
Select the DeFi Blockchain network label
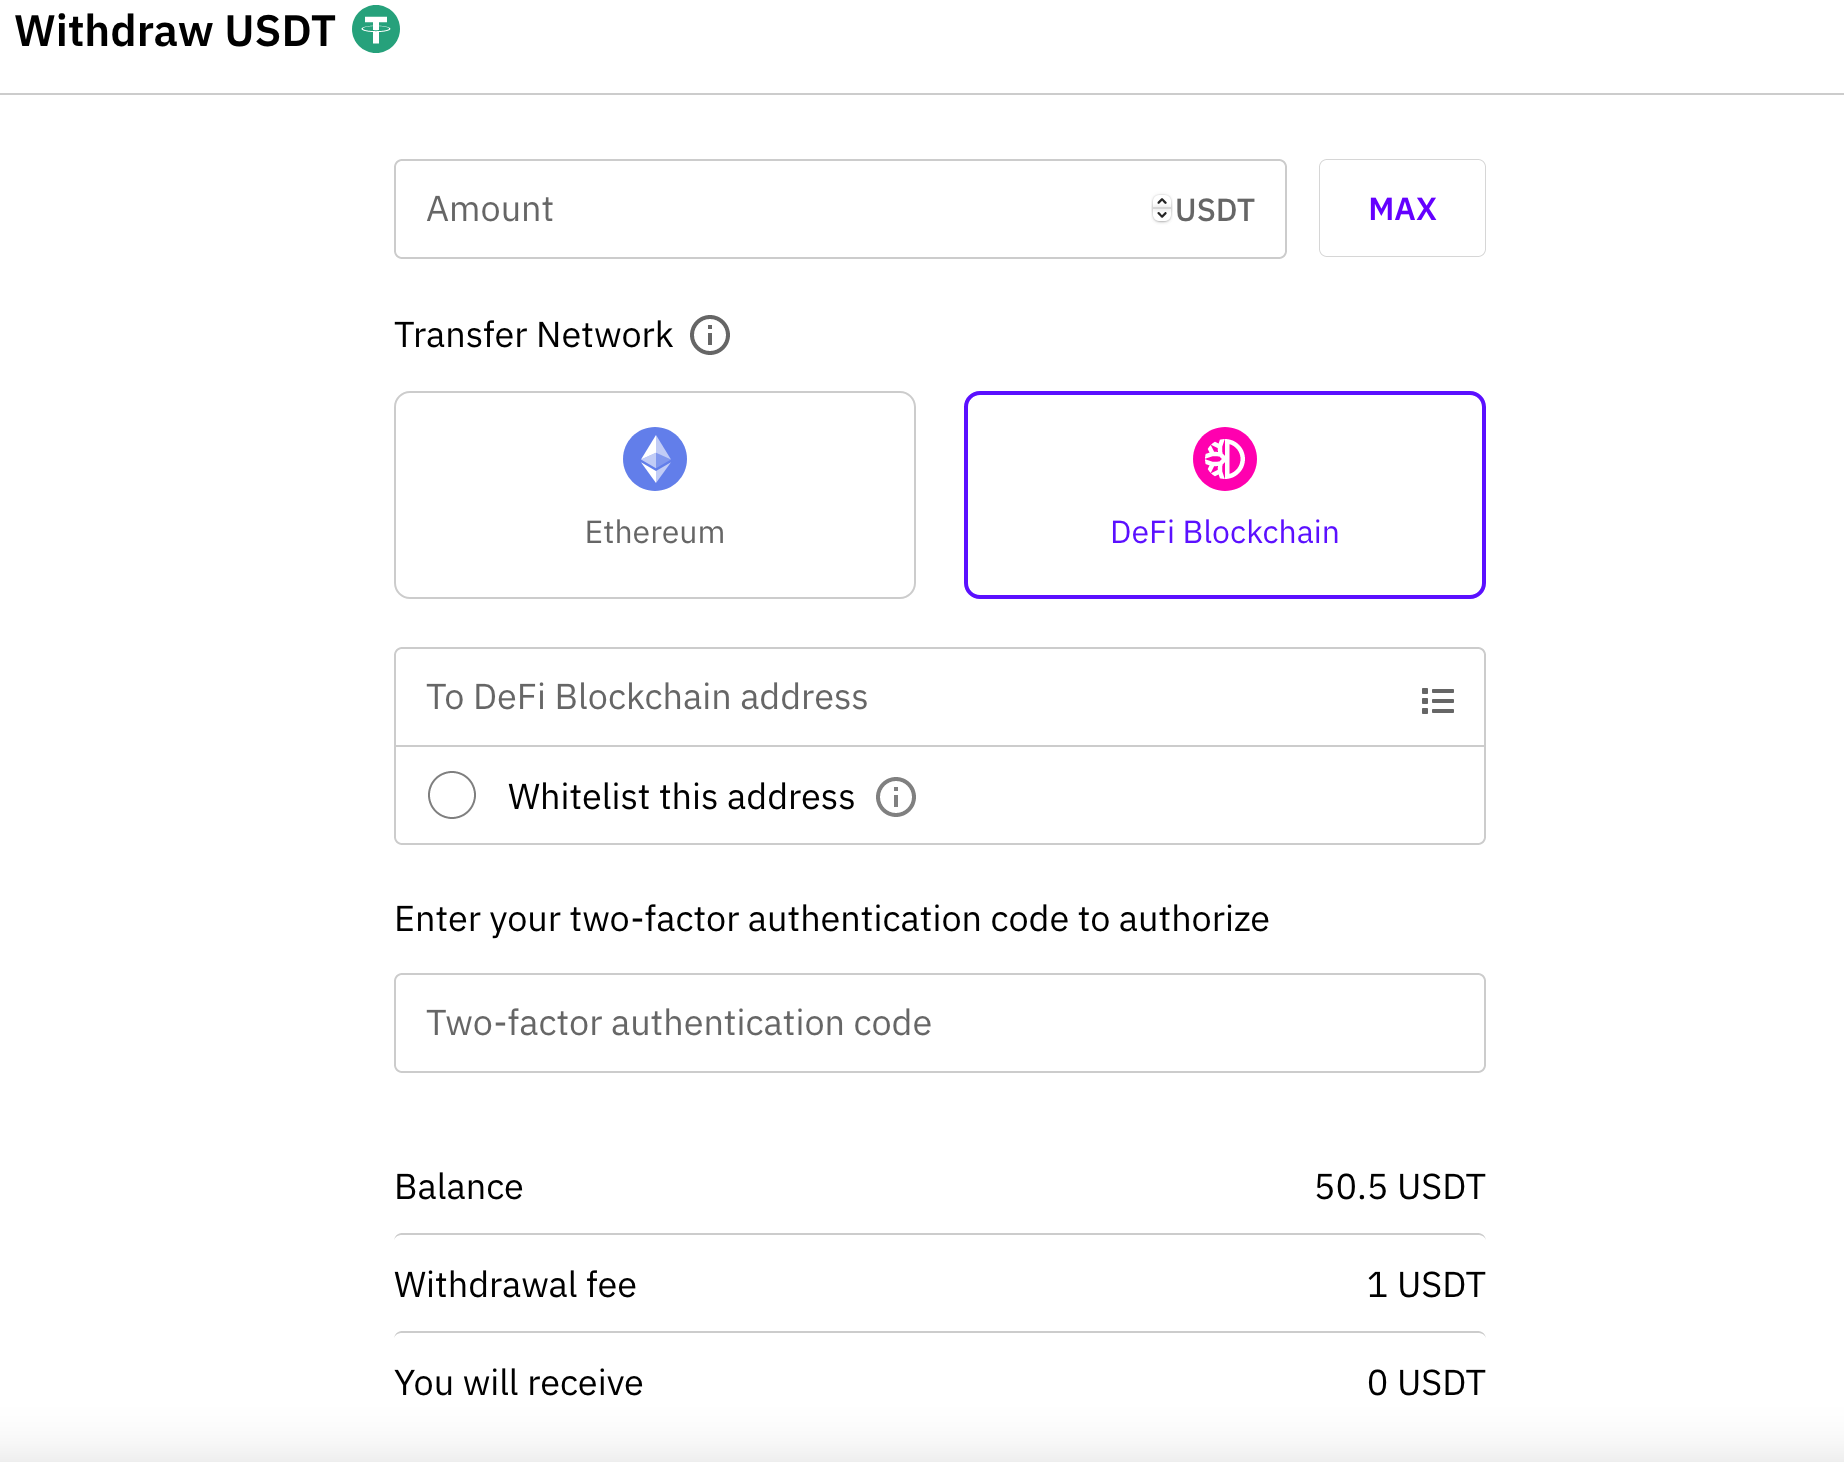1224,532
